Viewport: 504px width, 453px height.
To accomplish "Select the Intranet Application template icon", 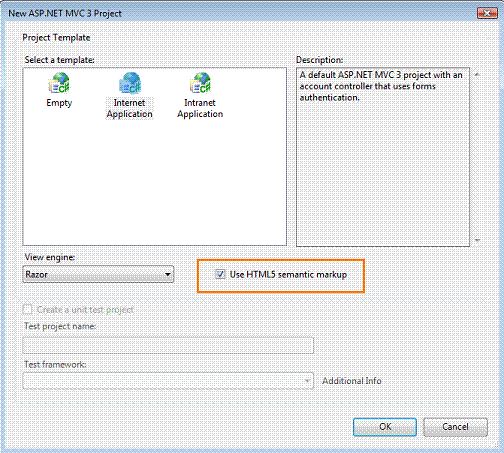I will tap(200, 83).
